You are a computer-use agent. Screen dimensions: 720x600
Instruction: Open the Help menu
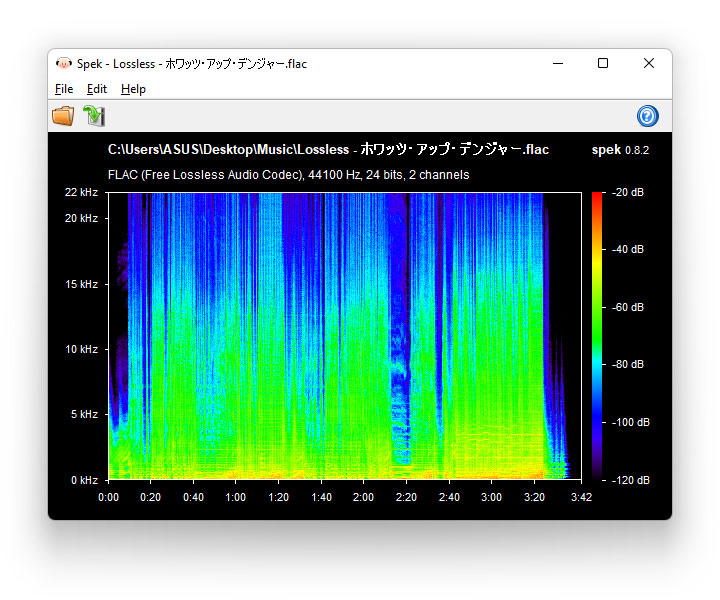tap(133, 89)
